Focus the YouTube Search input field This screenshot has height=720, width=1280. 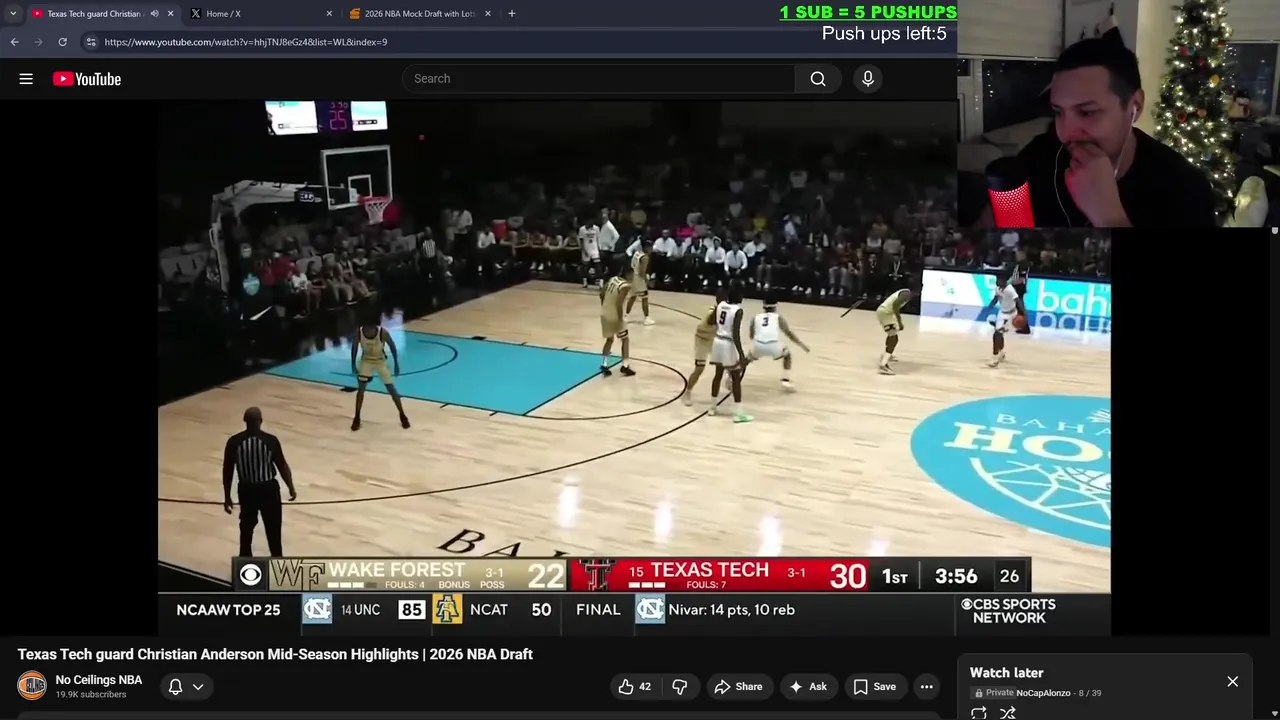point(600,79)
